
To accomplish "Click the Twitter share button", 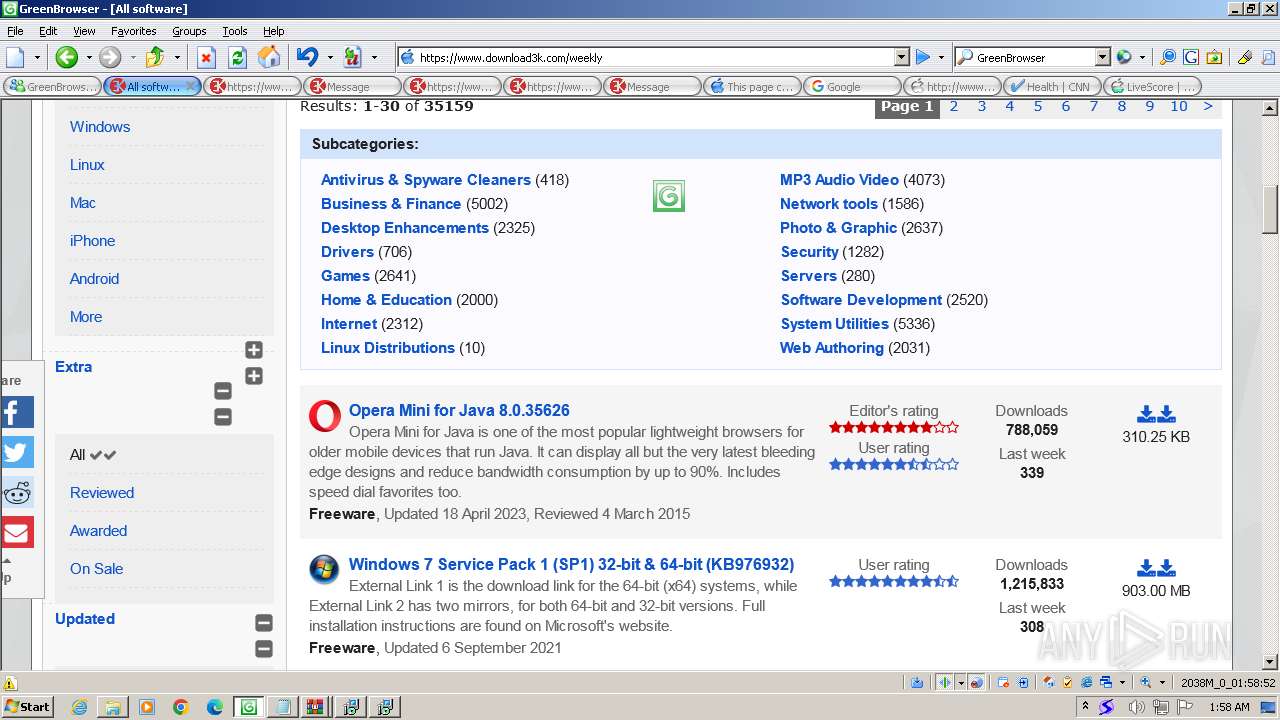I will [16, 452].
